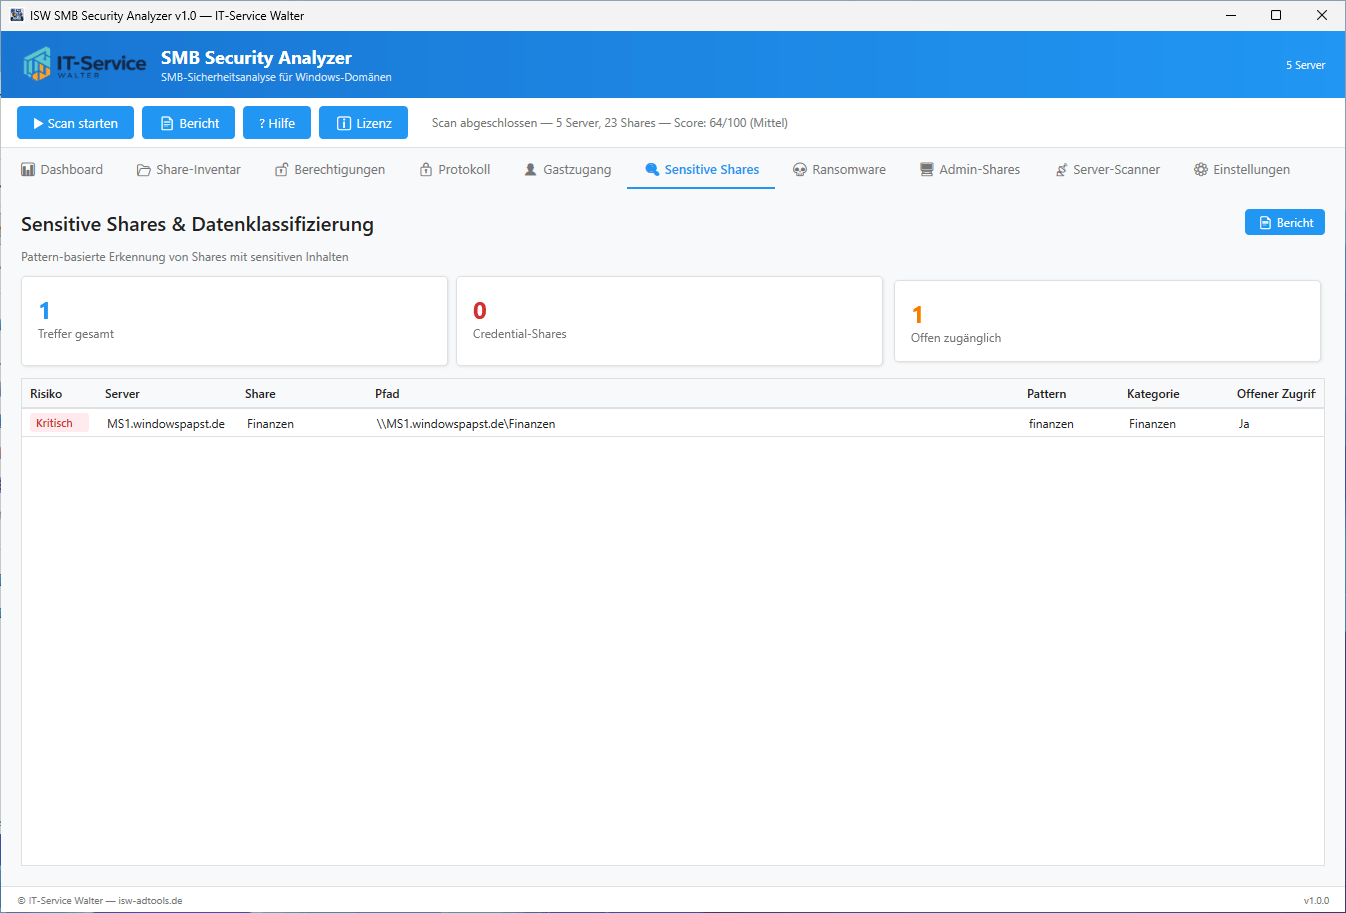Click the lock icon on Protokoll tab

[426, 170]
